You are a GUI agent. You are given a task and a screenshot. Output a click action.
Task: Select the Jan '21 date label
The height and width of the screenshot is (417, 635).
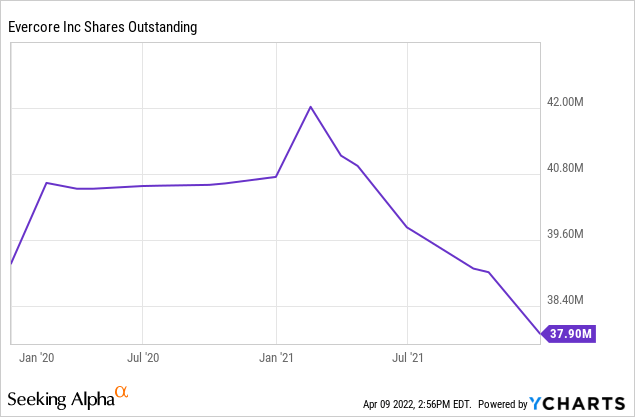coord(275,355)
